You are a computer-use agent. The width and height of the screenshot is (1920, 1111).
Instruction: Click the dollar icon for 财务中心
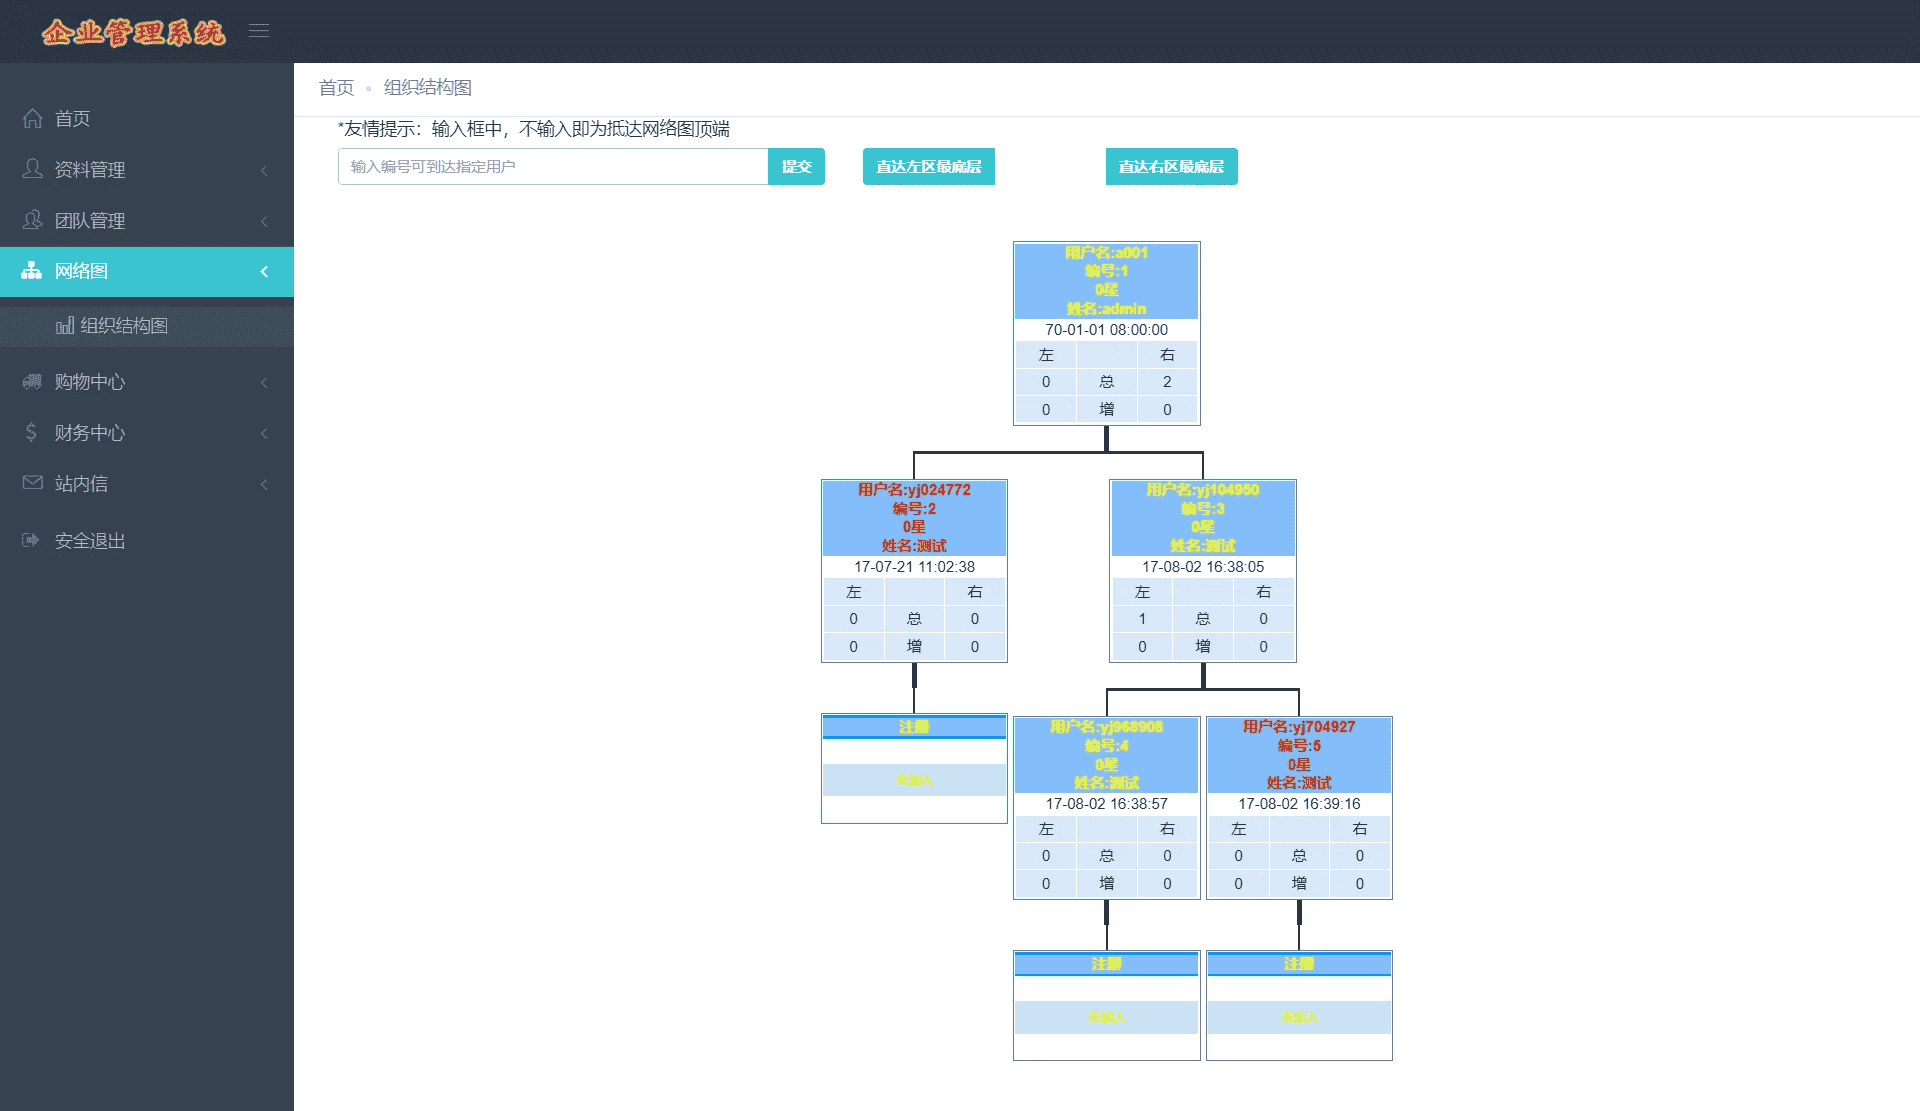click(x=32, y=432)
